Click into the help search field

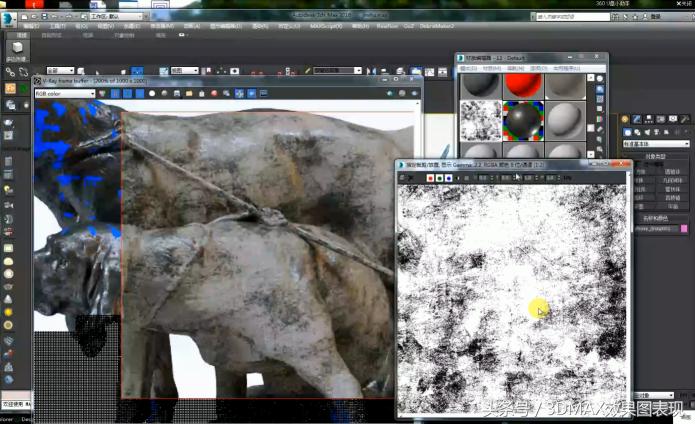click(573, 16)
